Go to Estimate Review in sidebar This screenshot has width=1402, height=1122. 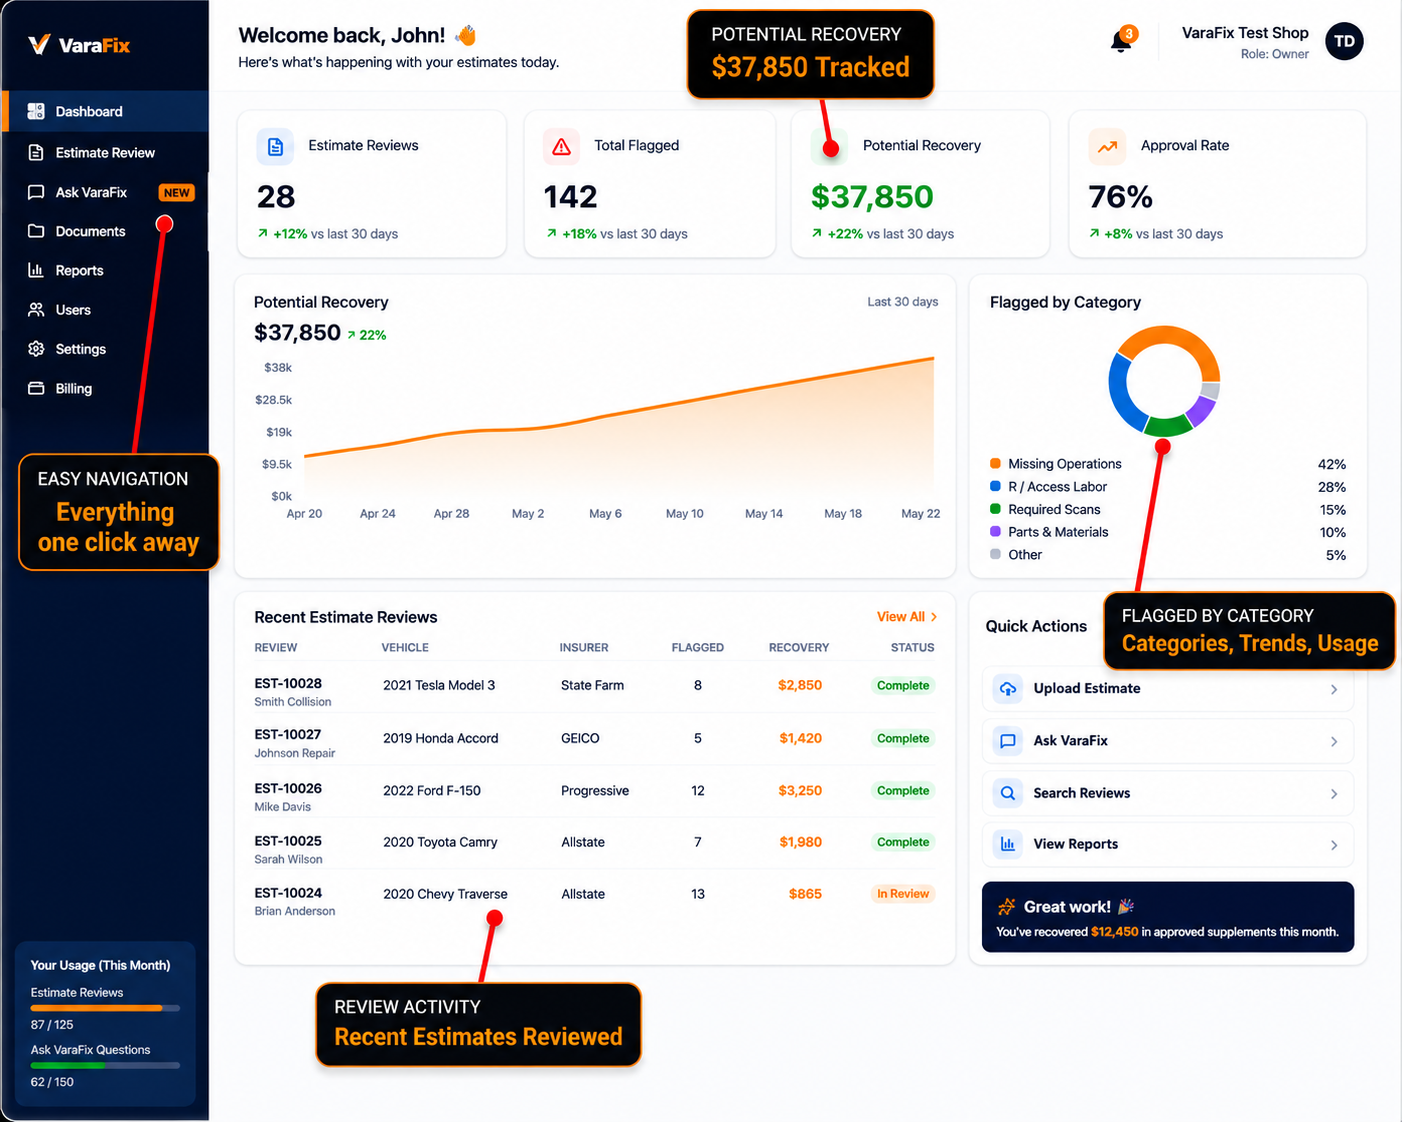coord(105,152)
